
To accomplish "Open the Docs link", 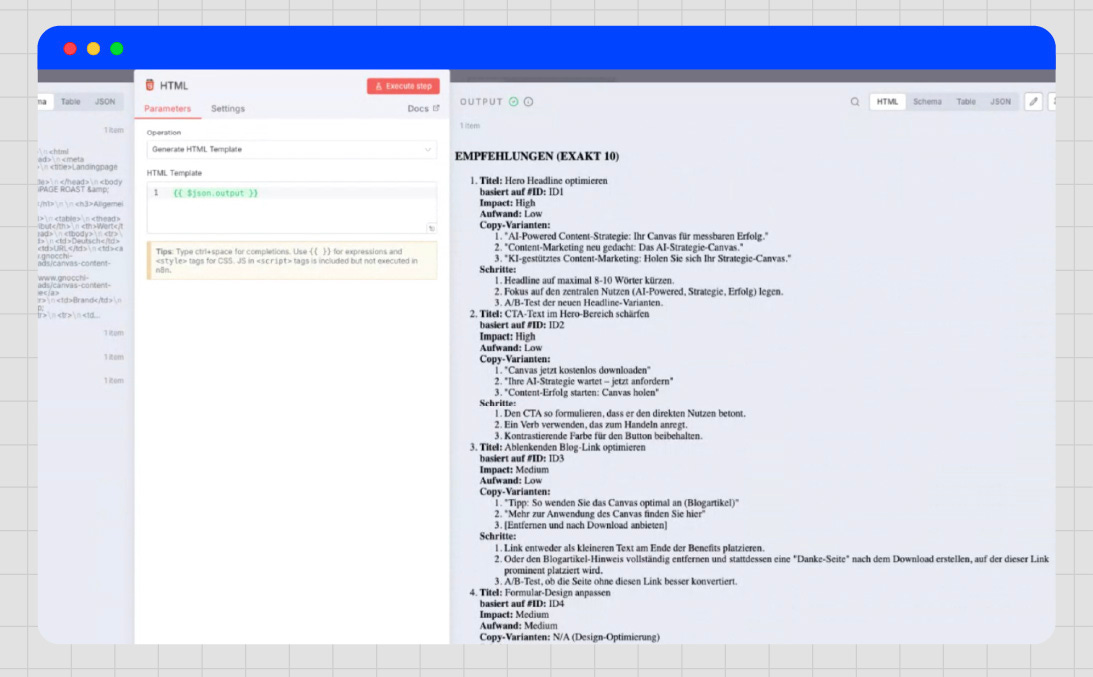I will click(x=419, y=108).
